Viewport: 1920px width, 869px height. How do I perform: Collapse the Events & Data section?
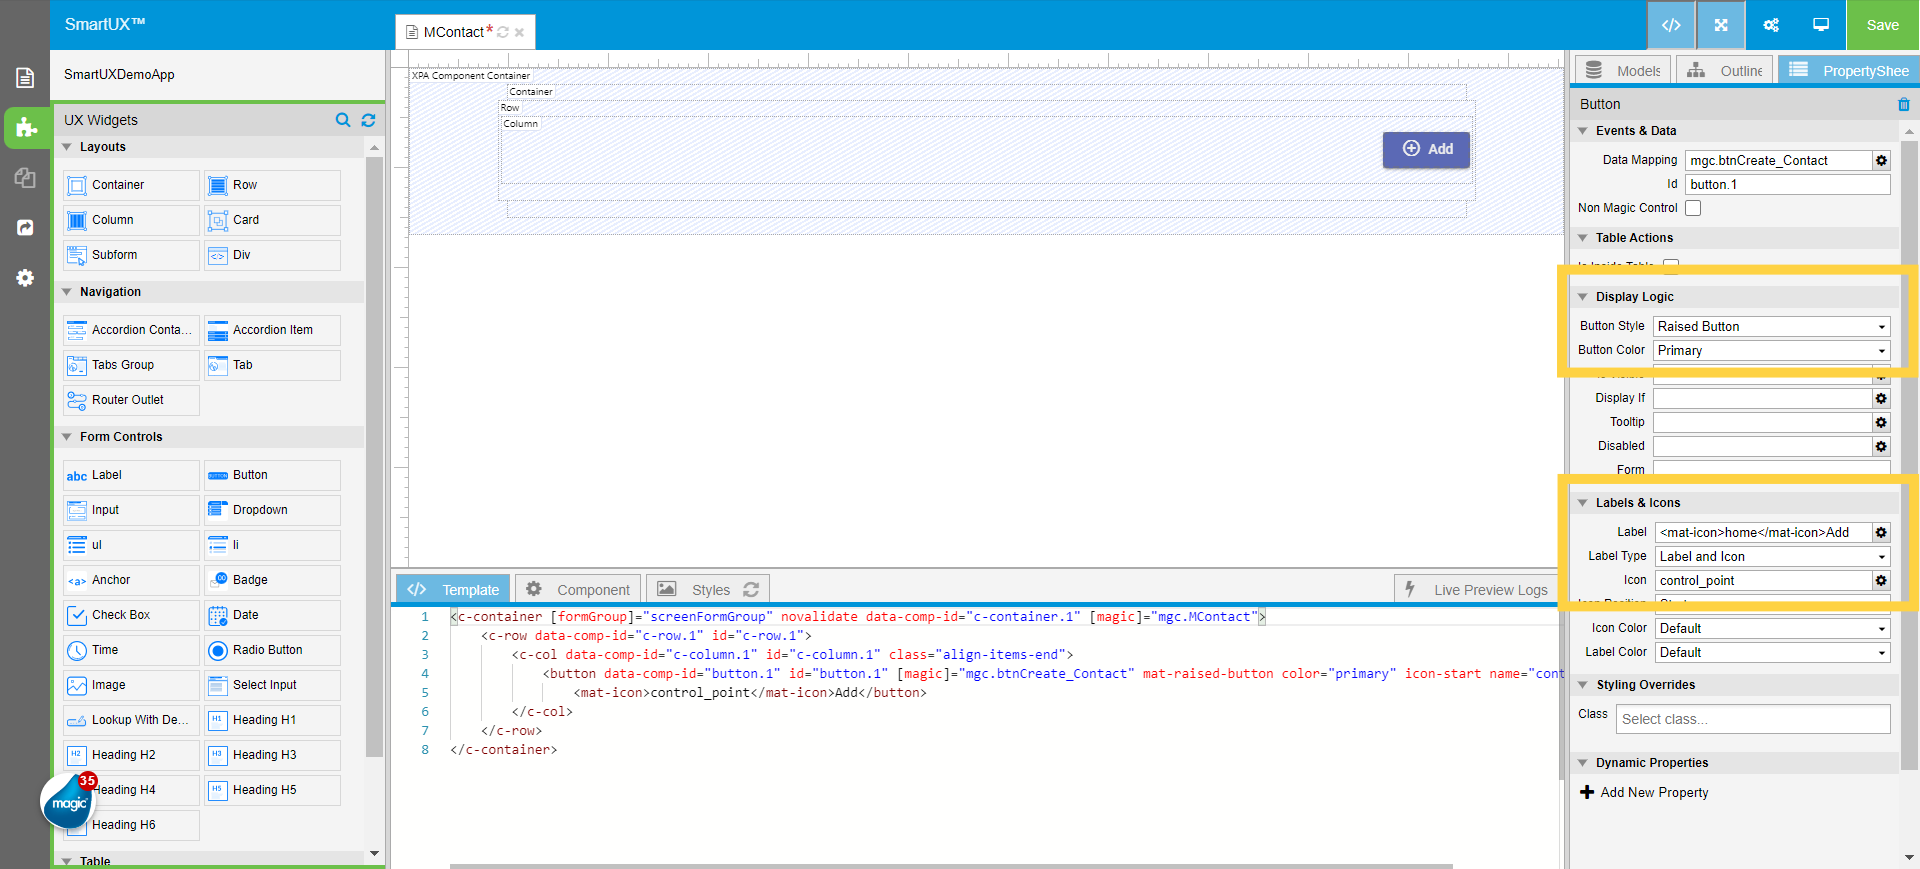[x=1583, y=131]
